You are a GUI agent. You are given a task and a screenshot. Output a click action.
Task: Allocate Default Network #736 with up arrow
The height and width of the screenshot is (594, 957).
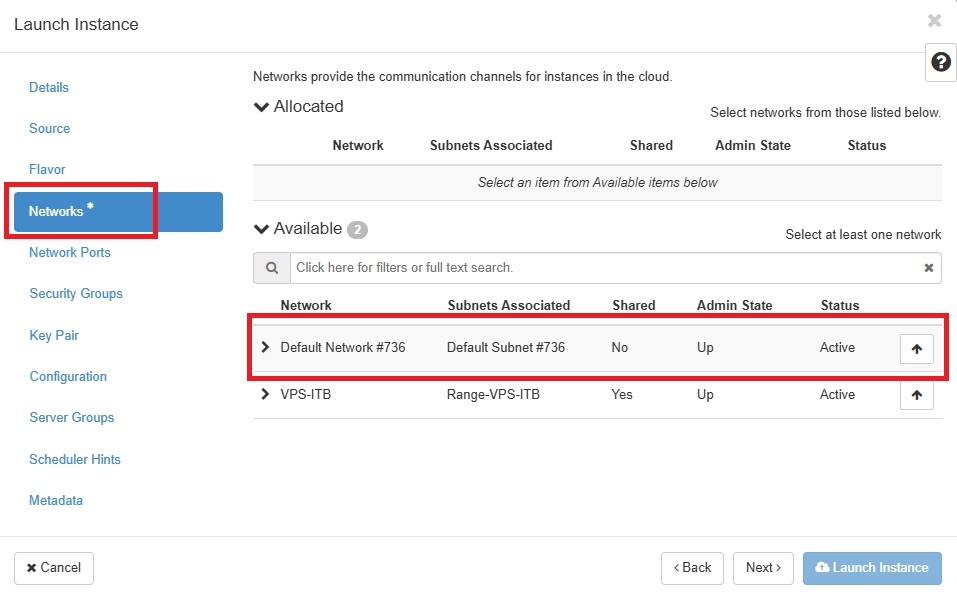[917, 349]
